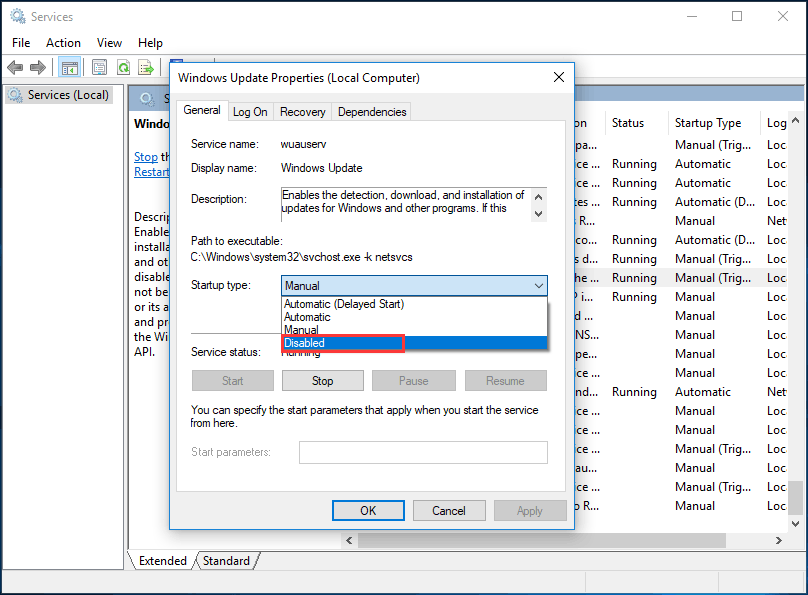
Task: Switch to the Extended view tab
Action: click(163, 560)
